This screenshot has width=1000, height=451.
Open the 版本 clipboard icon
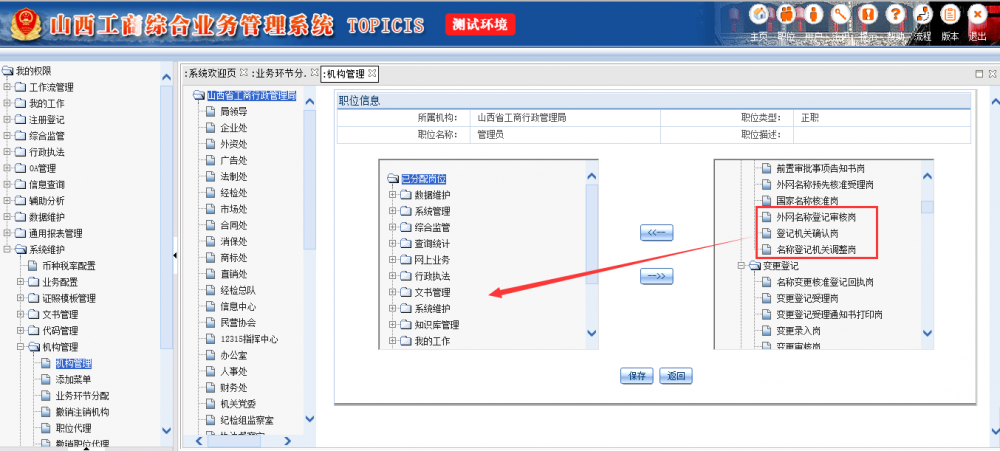pyautogui.click(x=950, y=15)
